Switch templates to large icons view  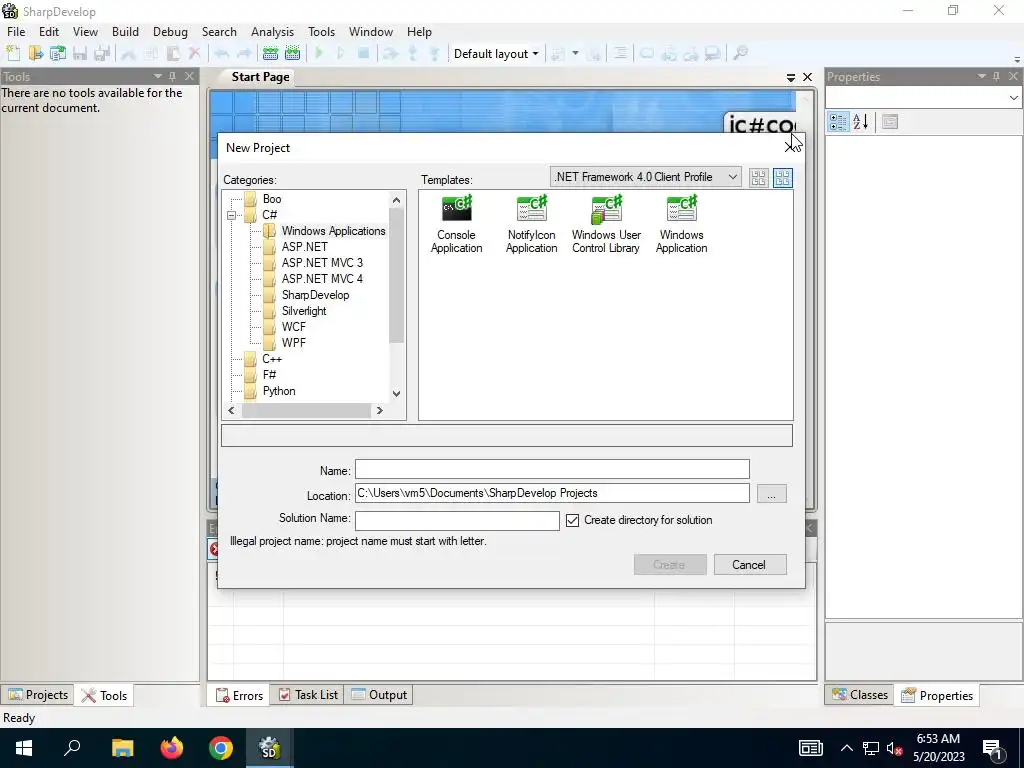[782, 178]
